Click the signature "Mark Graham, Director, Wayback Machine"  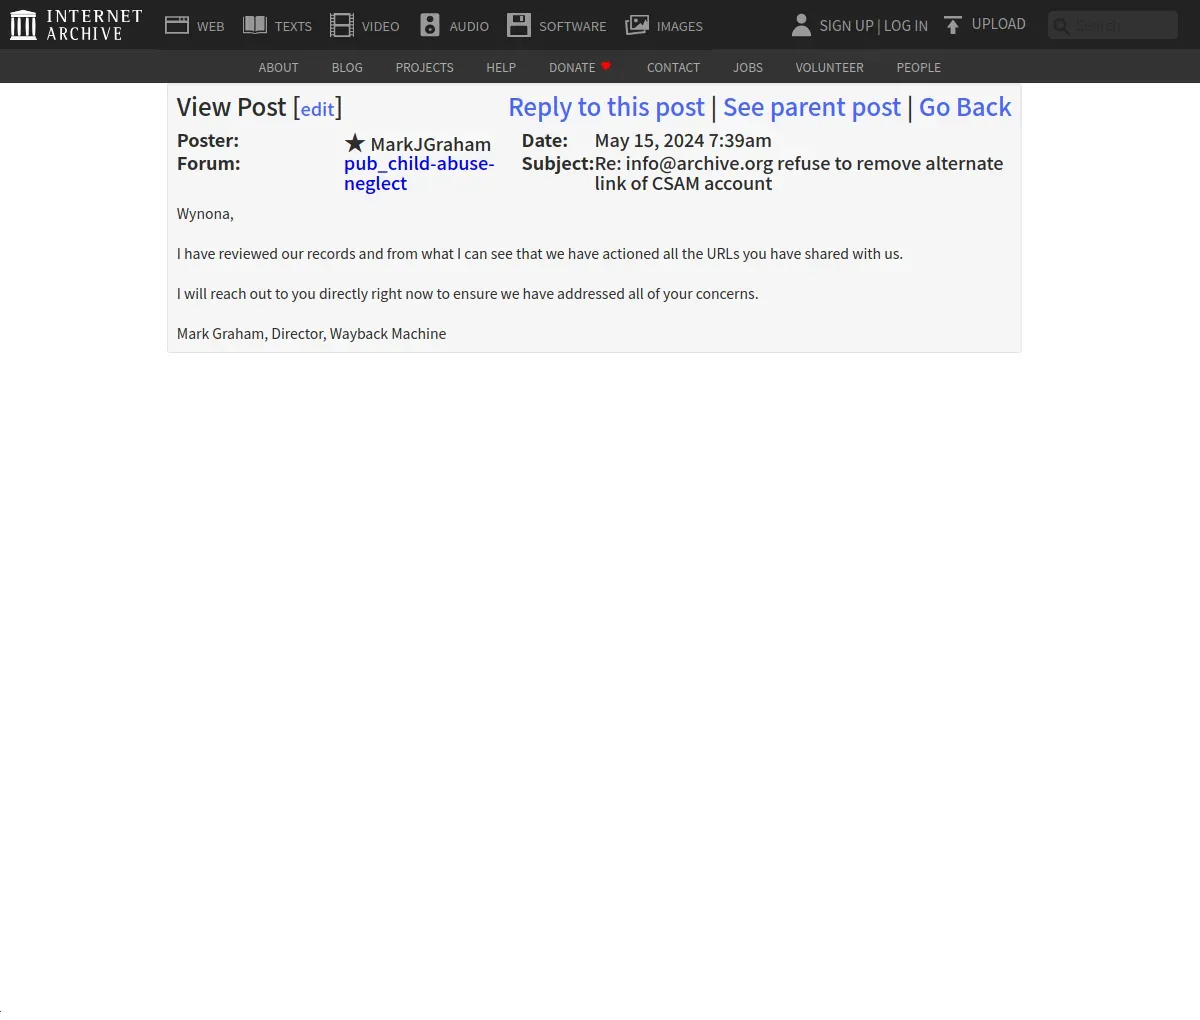point(311,334)
